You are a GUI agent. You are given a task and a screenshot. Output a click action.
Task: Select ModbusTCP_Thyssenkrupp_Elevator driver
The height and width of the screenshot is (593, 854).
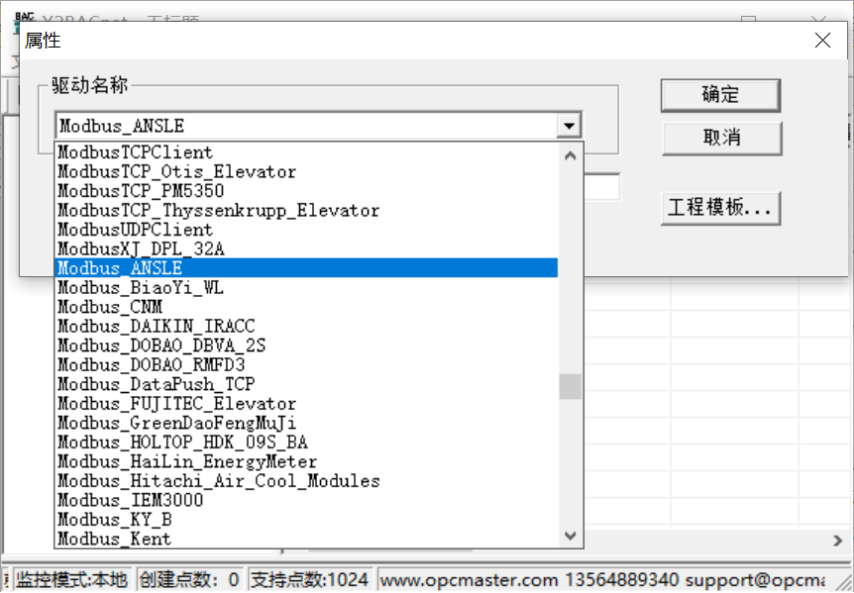(307, 210)
